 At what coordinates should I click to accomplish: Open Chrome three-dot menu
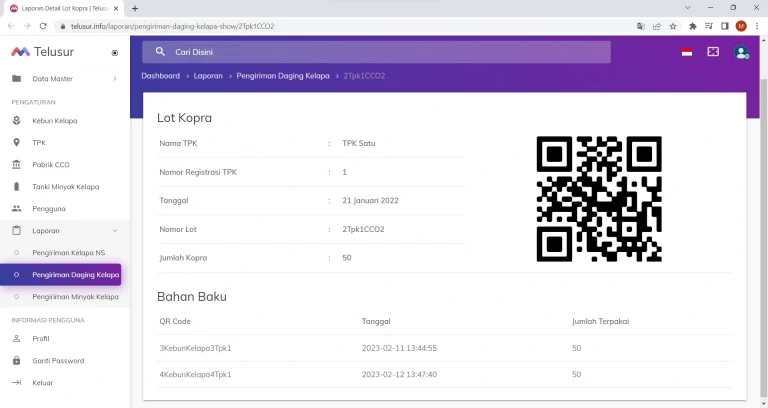[757, 26]
